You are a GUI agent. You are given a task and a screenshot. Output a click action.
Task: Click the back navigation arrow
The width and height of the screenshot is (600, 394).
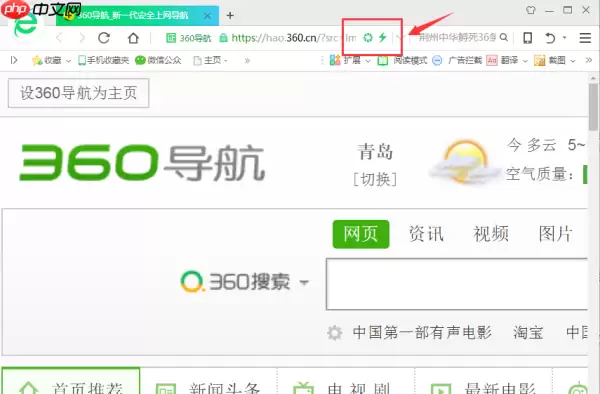point(59,38)
